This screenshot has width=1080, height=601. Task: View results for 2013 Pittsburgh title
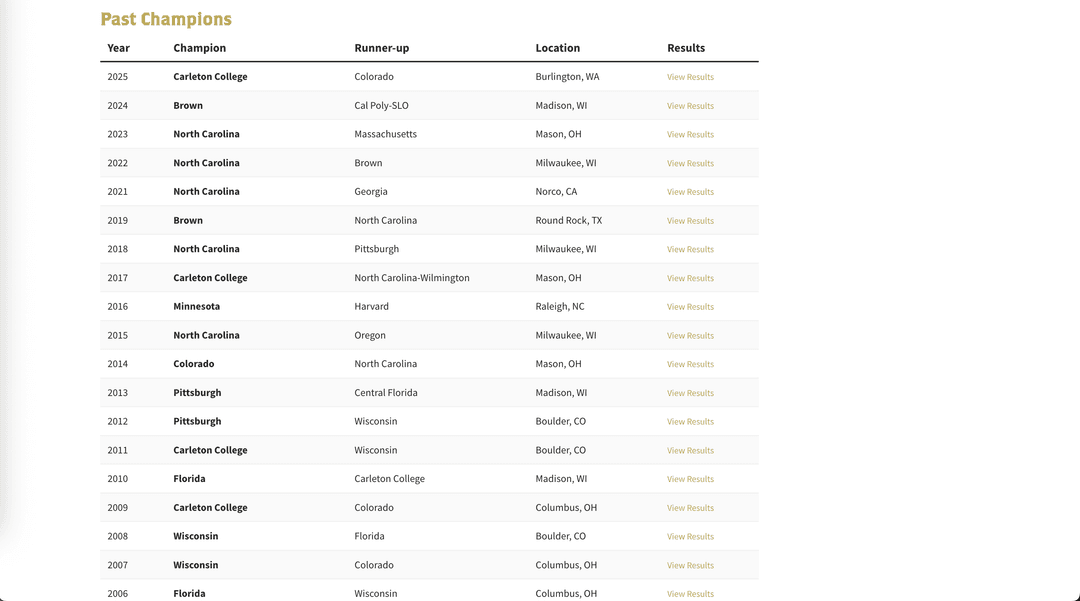point(690,393)
